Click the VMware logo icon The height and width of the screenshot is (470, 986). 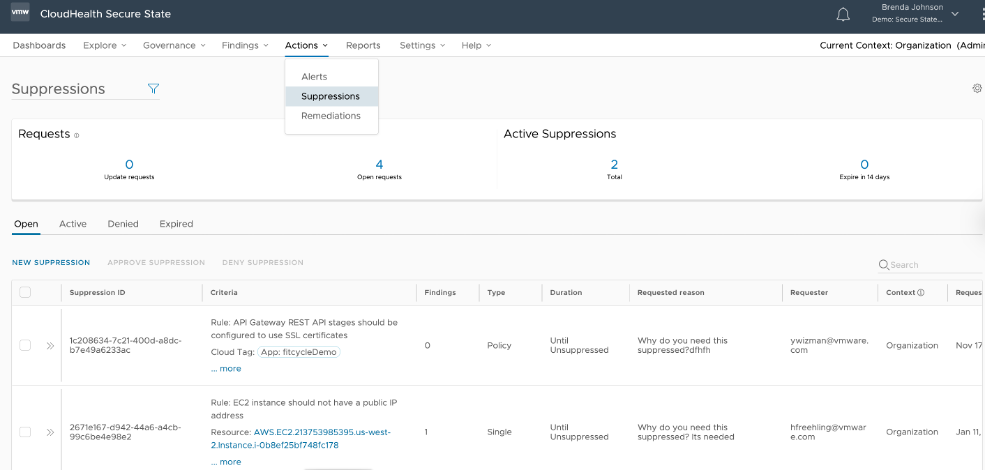[20, 14]
